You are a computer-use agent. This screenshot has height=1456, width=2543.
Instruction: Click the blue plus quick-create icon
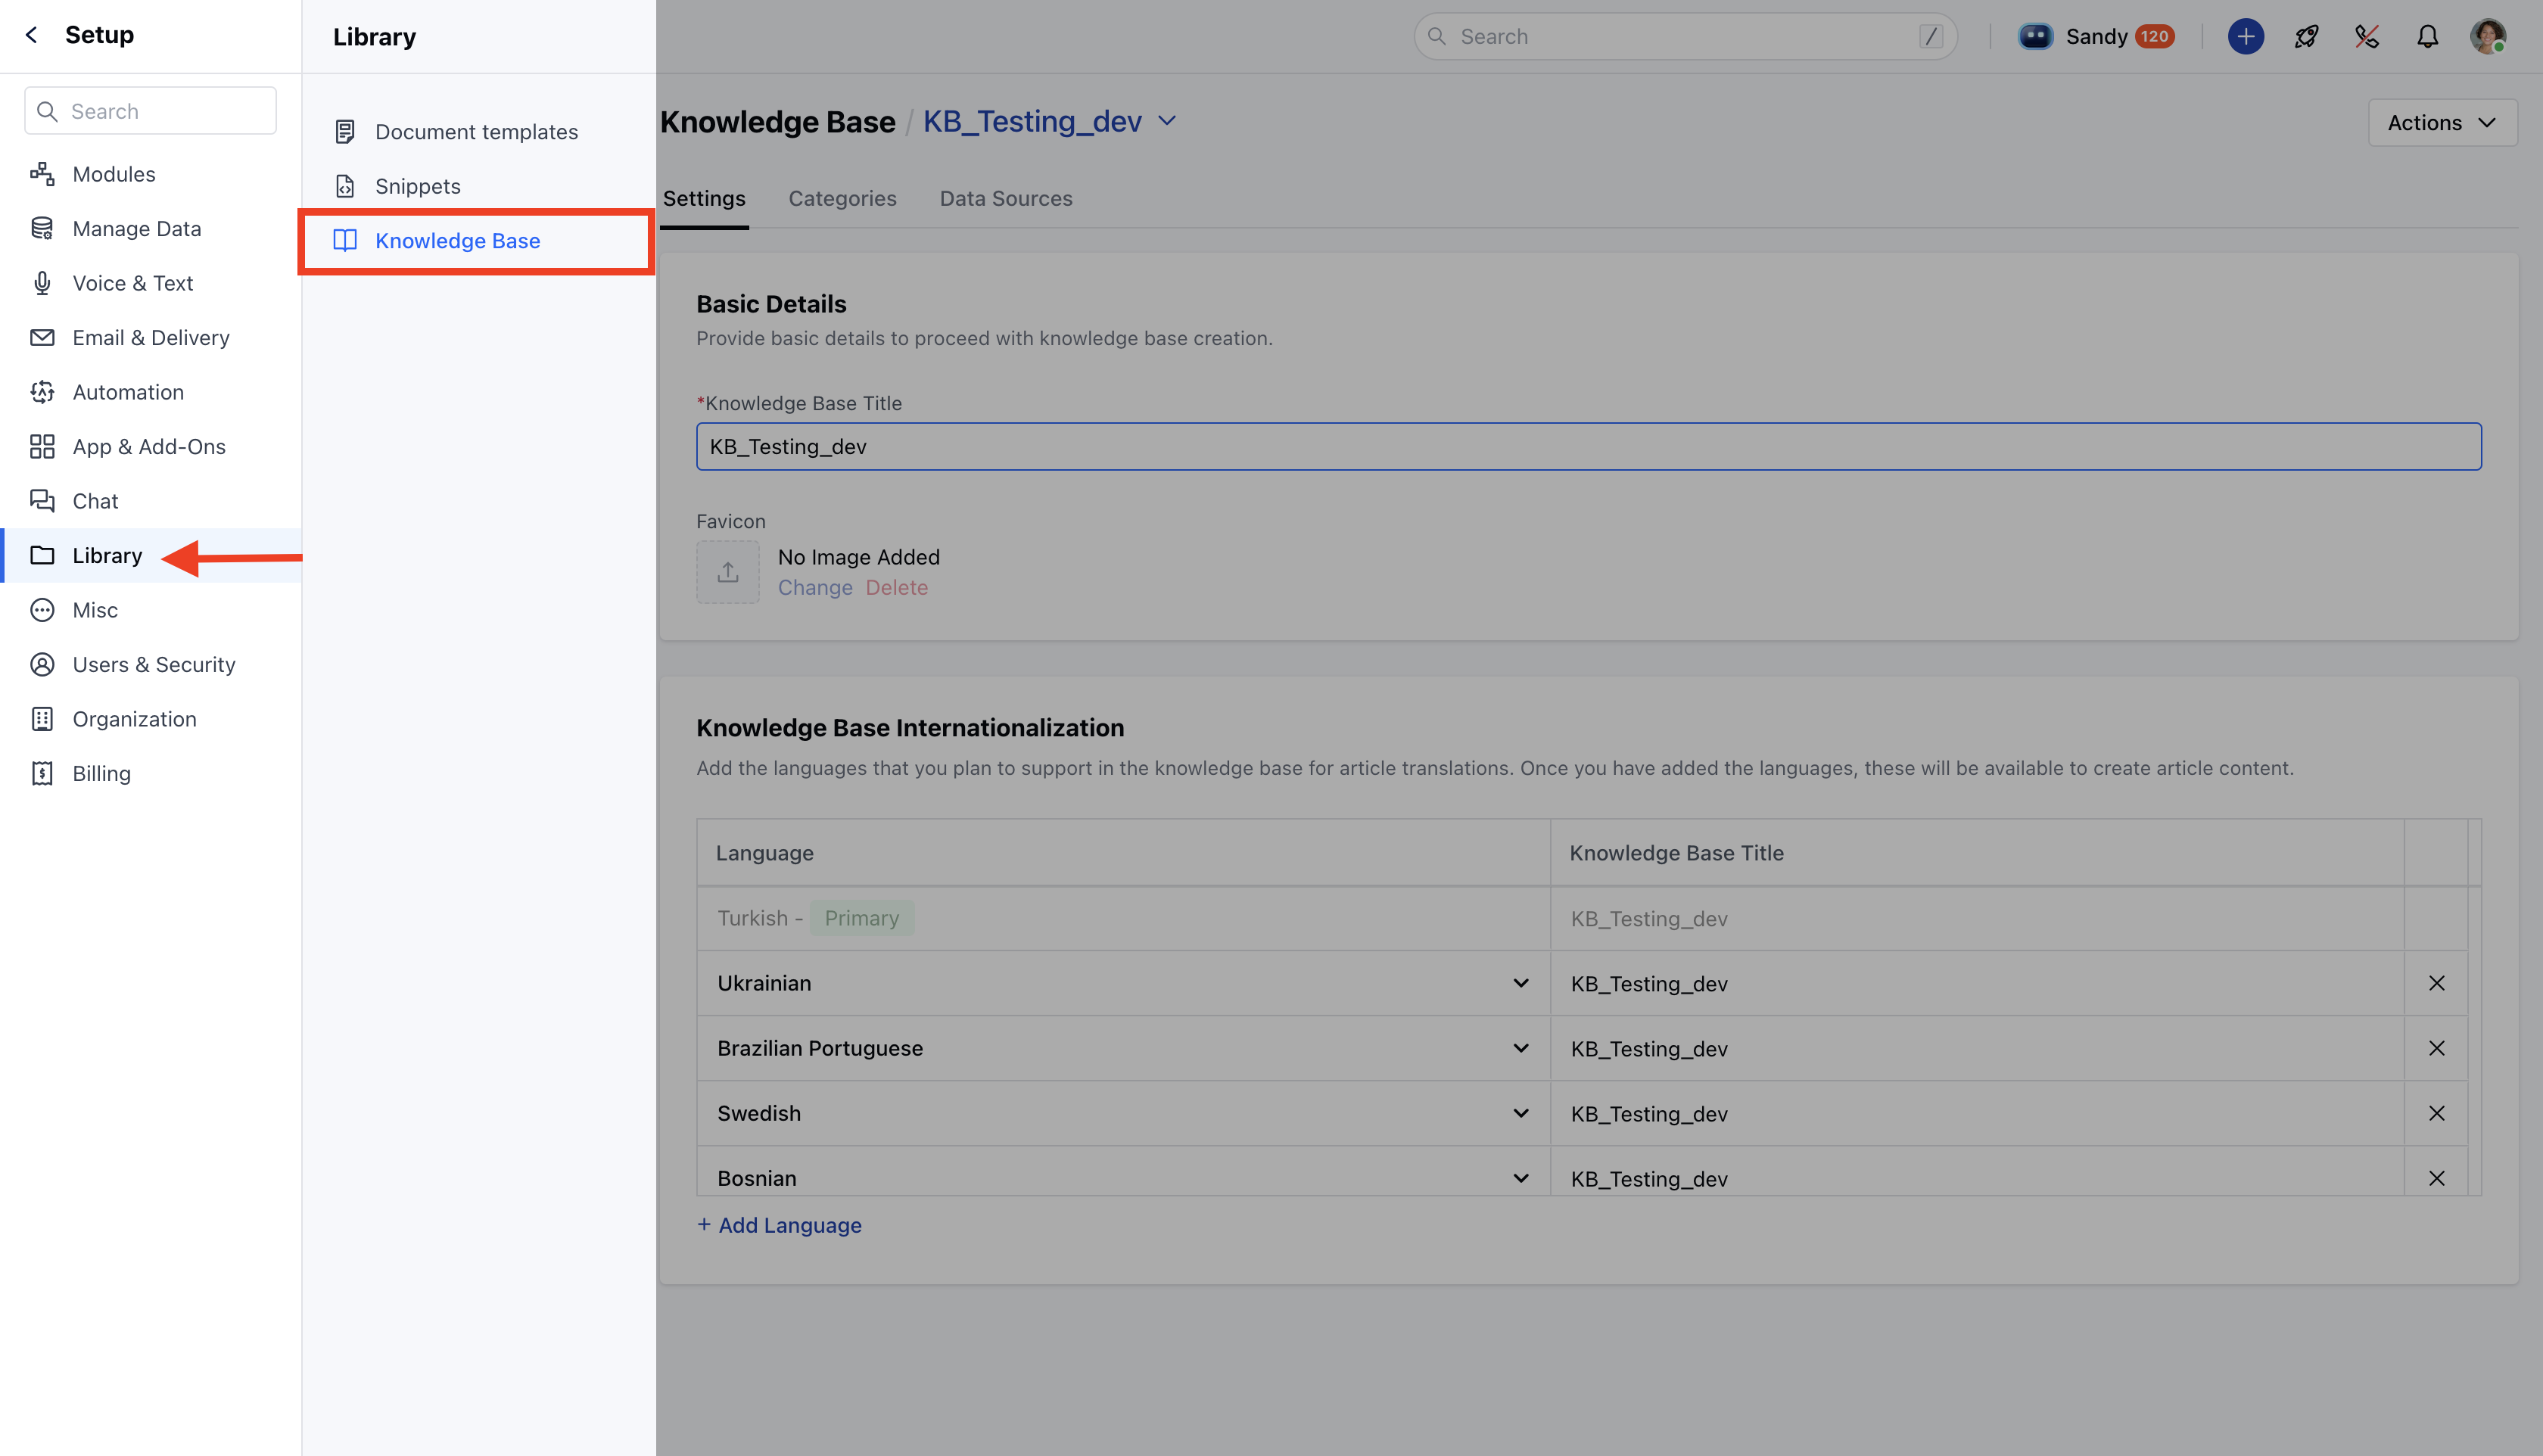coord(2245,37)
